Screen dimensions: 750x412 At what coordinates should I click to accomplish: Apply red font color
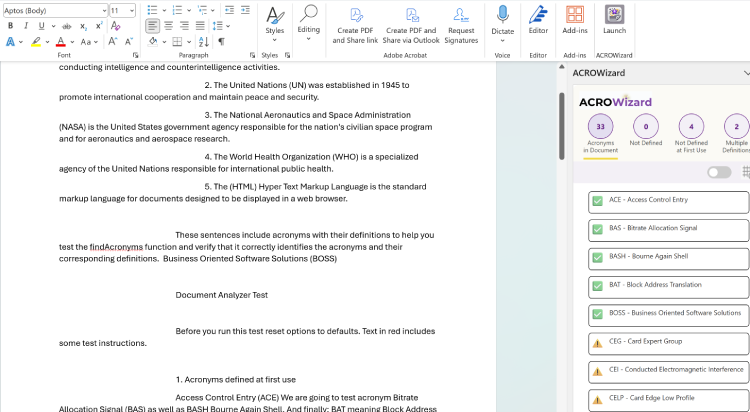61,42
